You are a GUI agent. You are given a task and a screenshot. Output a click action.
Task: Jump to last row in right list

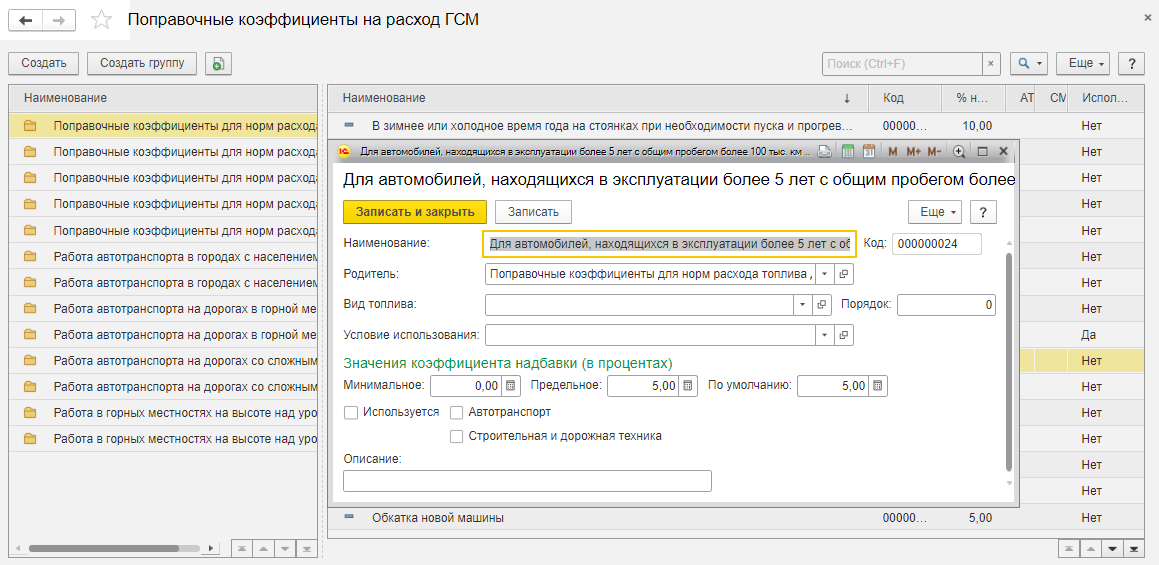(1134, 549)
